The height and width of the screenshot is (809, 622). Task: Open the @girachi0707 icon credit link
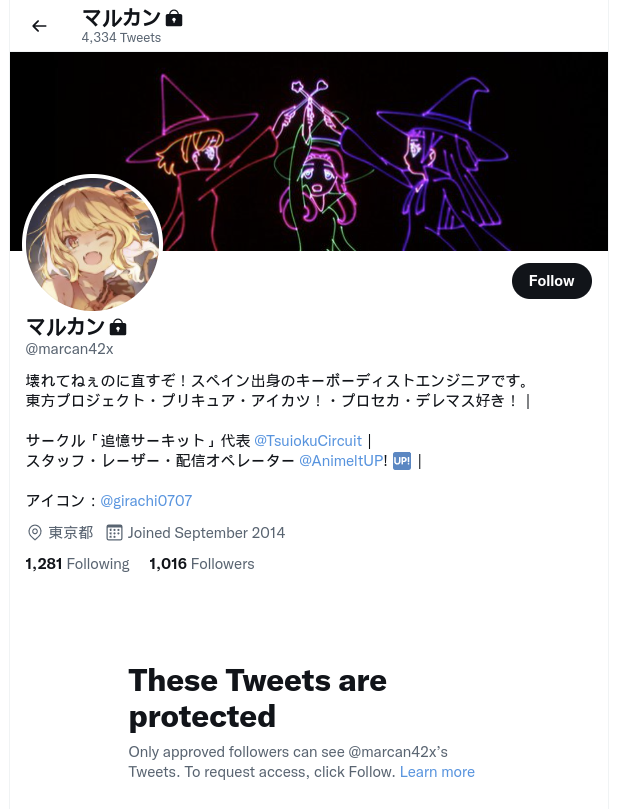(146, 500)
